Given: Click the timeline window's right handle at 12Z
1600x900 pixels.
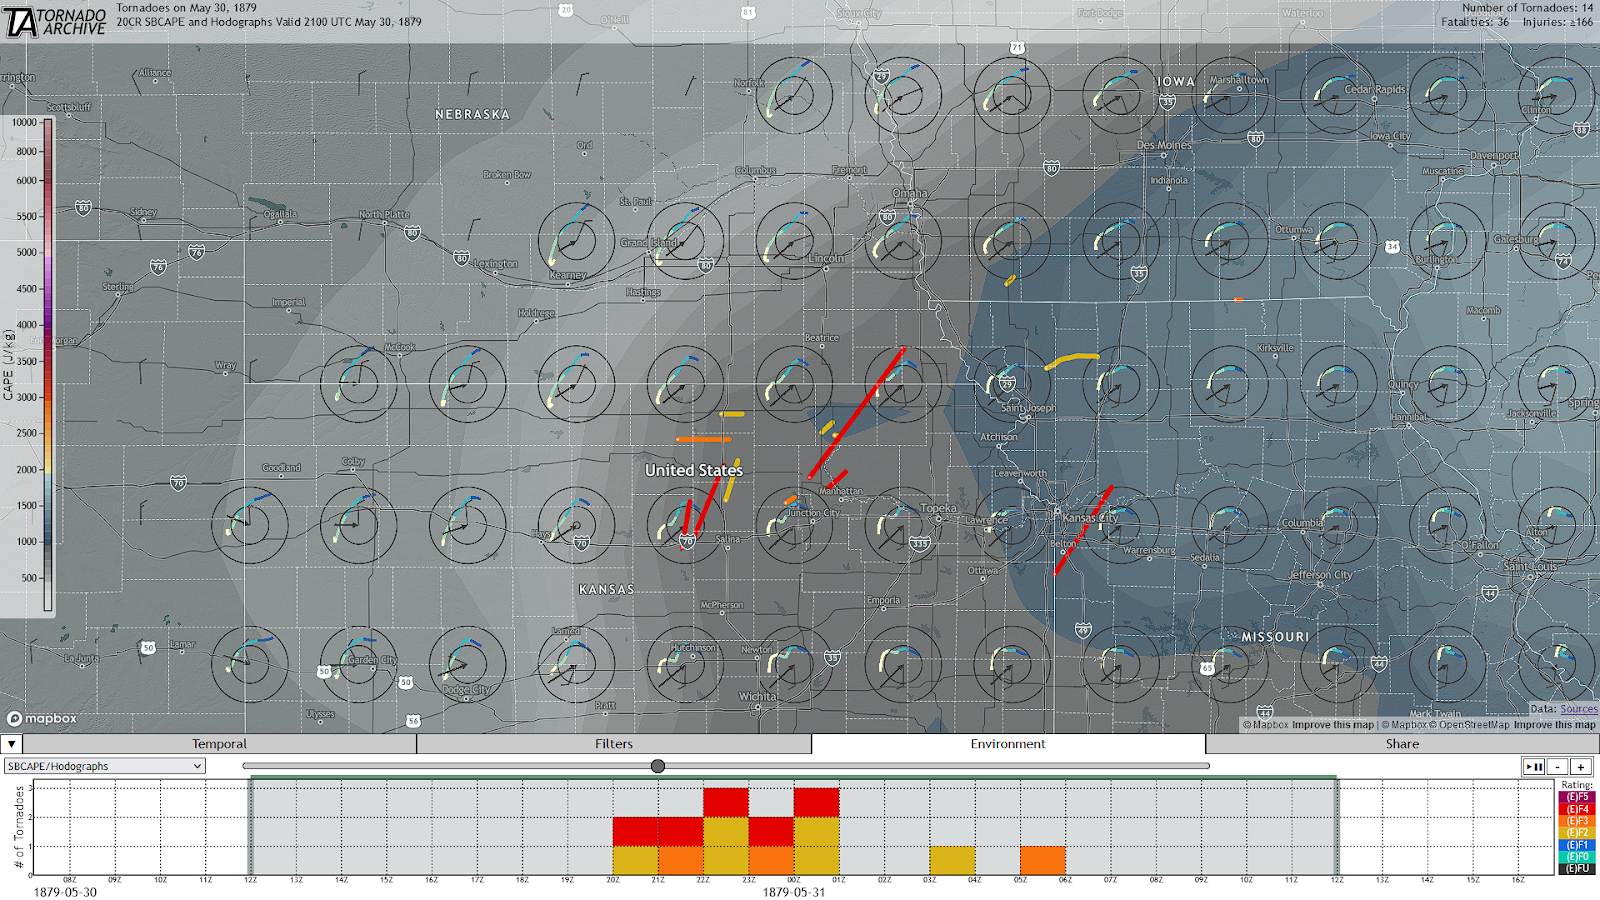Looking at the screenshot, I should click(x=1337, y=826).
